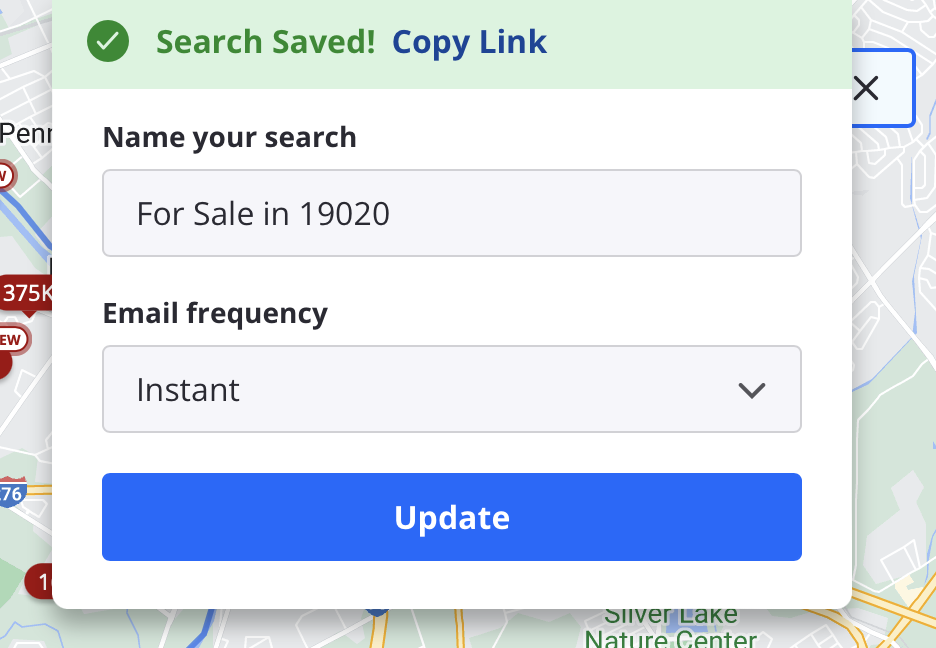
Task: Click the Silver Lake Nature Center map label
Action: [x=670, y=628]
